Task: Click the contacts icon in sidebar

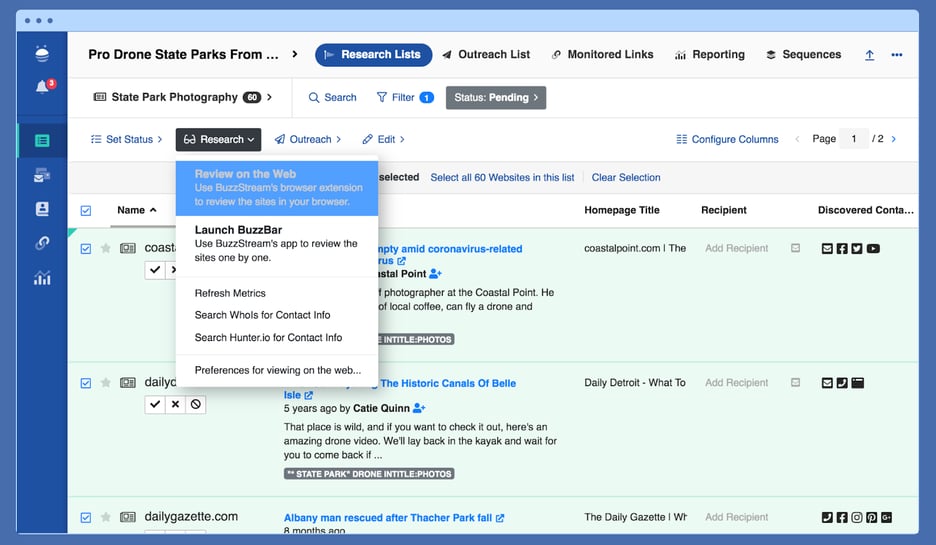Action: coord(42,209)
